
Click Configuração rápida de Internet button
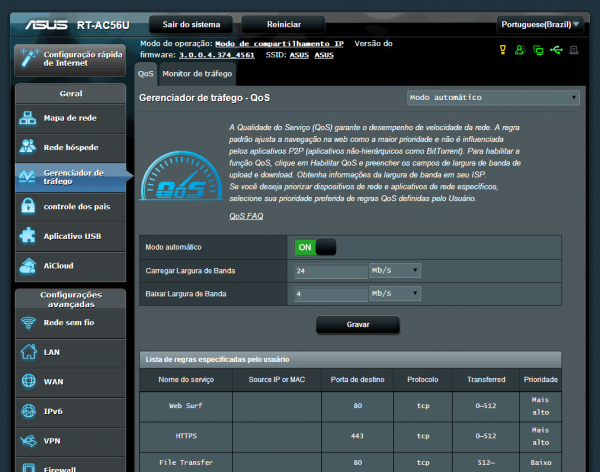point(70,60)
